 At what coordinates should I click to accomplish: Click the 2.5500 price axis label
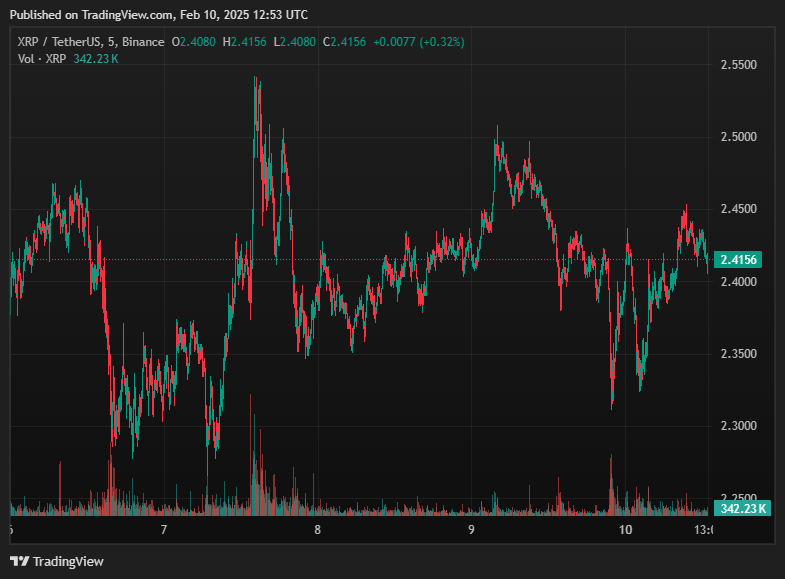tap(738, 65)
